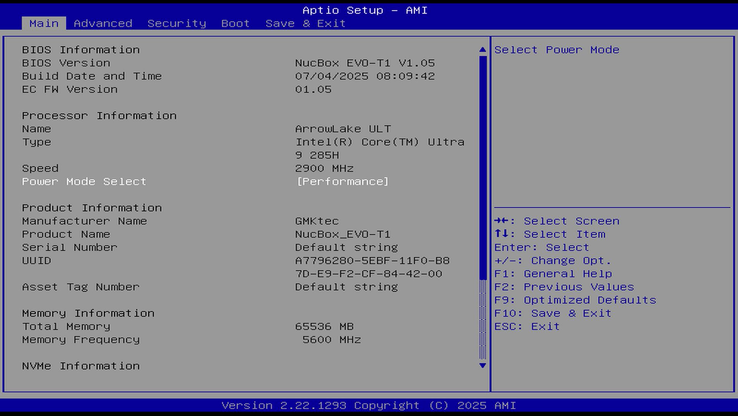Viewport: 738px width, 416px height.
Task: Click the F10: Save & Exit hint
Action: [553, 313]
